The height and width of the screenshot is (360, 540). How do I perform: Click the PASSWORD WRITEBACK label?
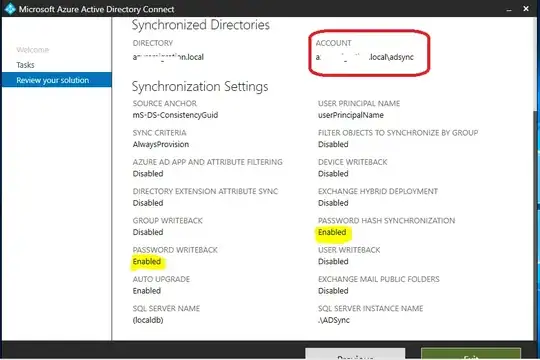click(175, 250)
